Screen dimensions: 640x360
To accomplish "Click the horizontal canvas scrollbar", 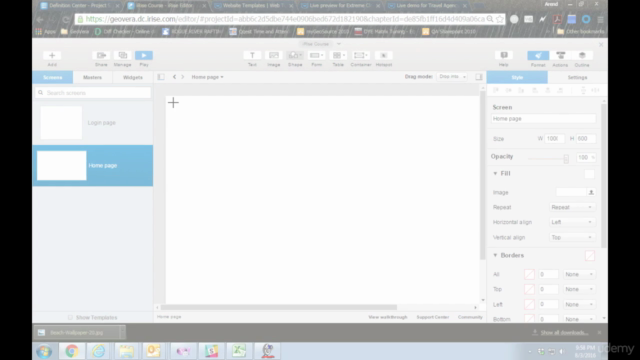I will tap(279, 307).
